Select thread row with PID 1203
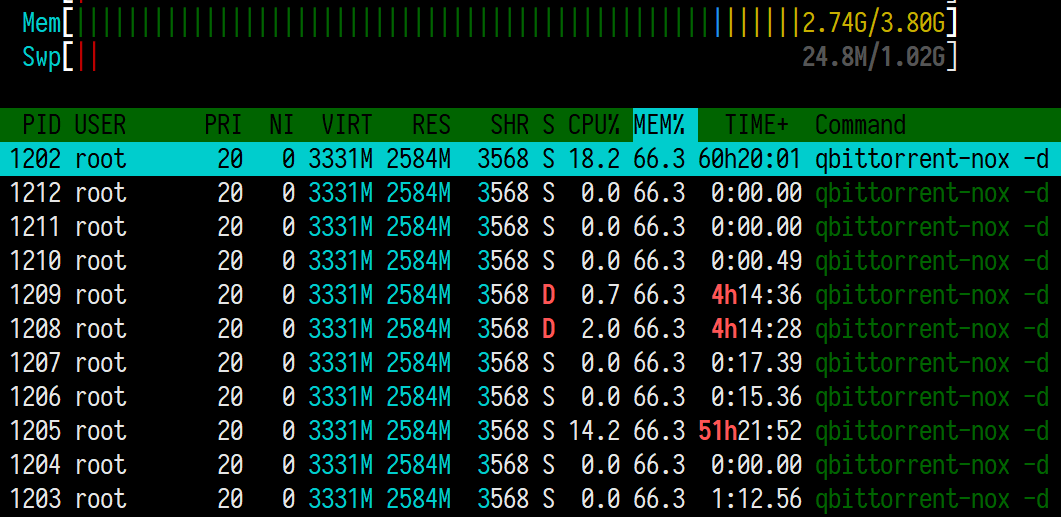The width and height of the screenshot is (1061, 517). pyautogui.click(x=530, y=499)
